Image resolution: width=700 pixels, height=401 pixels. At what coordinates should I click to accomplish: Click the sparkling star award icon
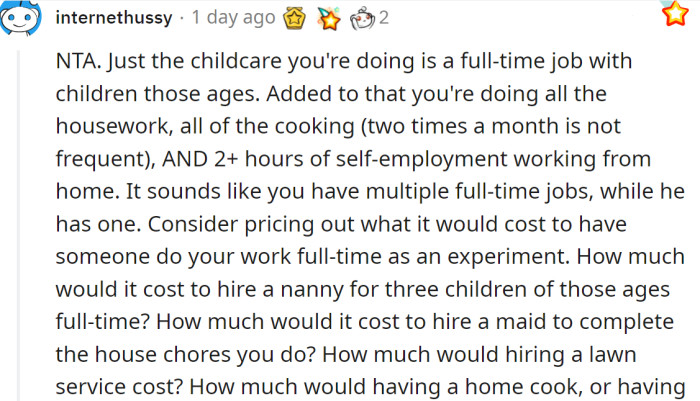(x=329, y=17)
